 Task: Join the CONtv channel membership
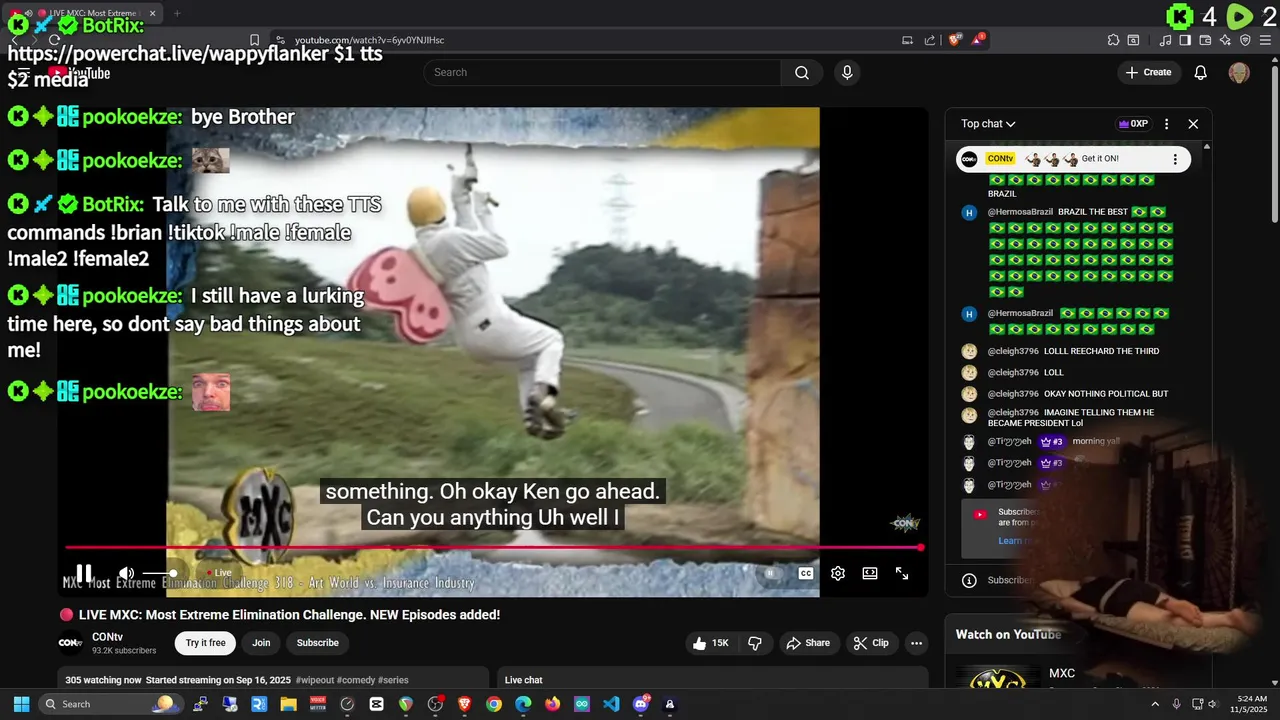click(x=261, y=643)
